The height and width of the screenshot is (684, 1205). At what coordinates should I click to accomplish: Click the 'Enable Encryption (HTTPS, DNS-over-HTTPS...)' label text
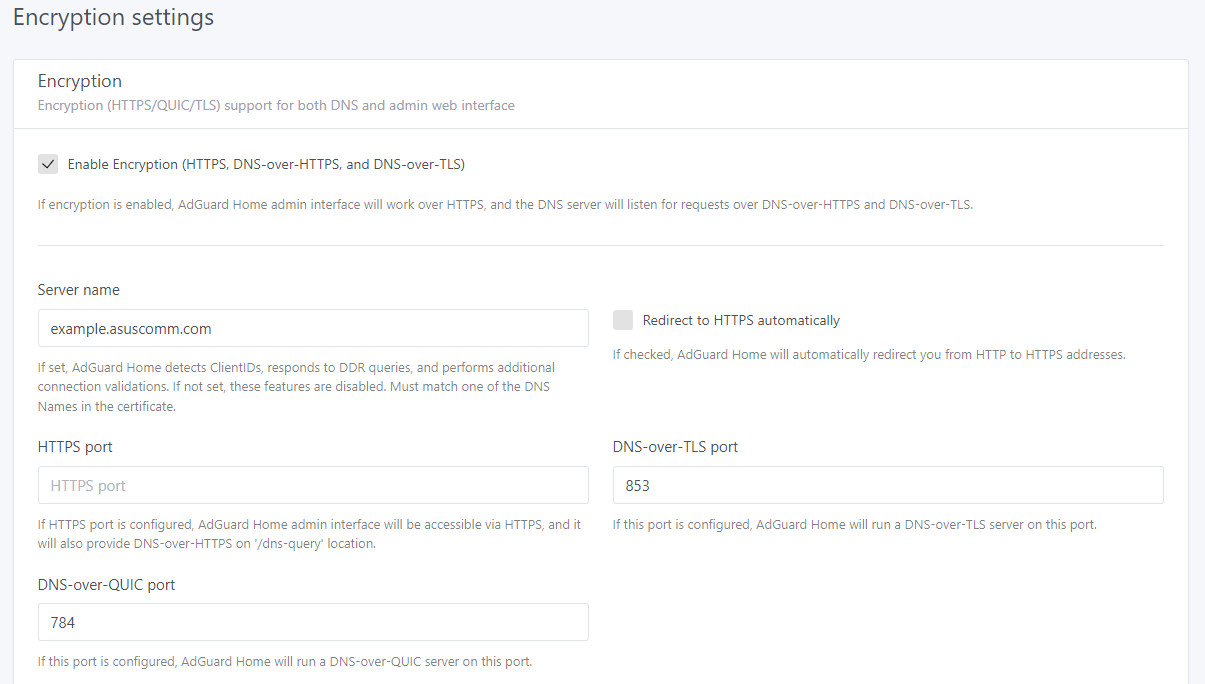pos(266,164)
